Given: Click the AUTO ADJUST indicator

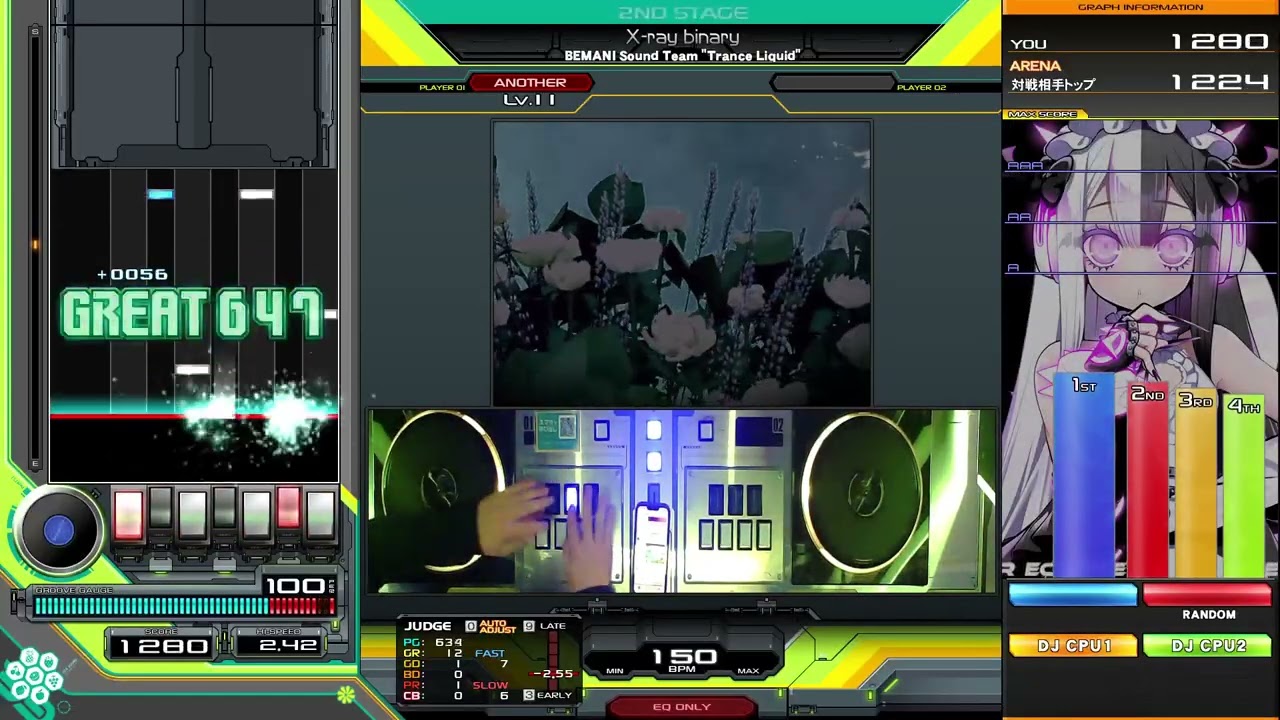Looking at the screenshot, I should [x=490, y=626].
